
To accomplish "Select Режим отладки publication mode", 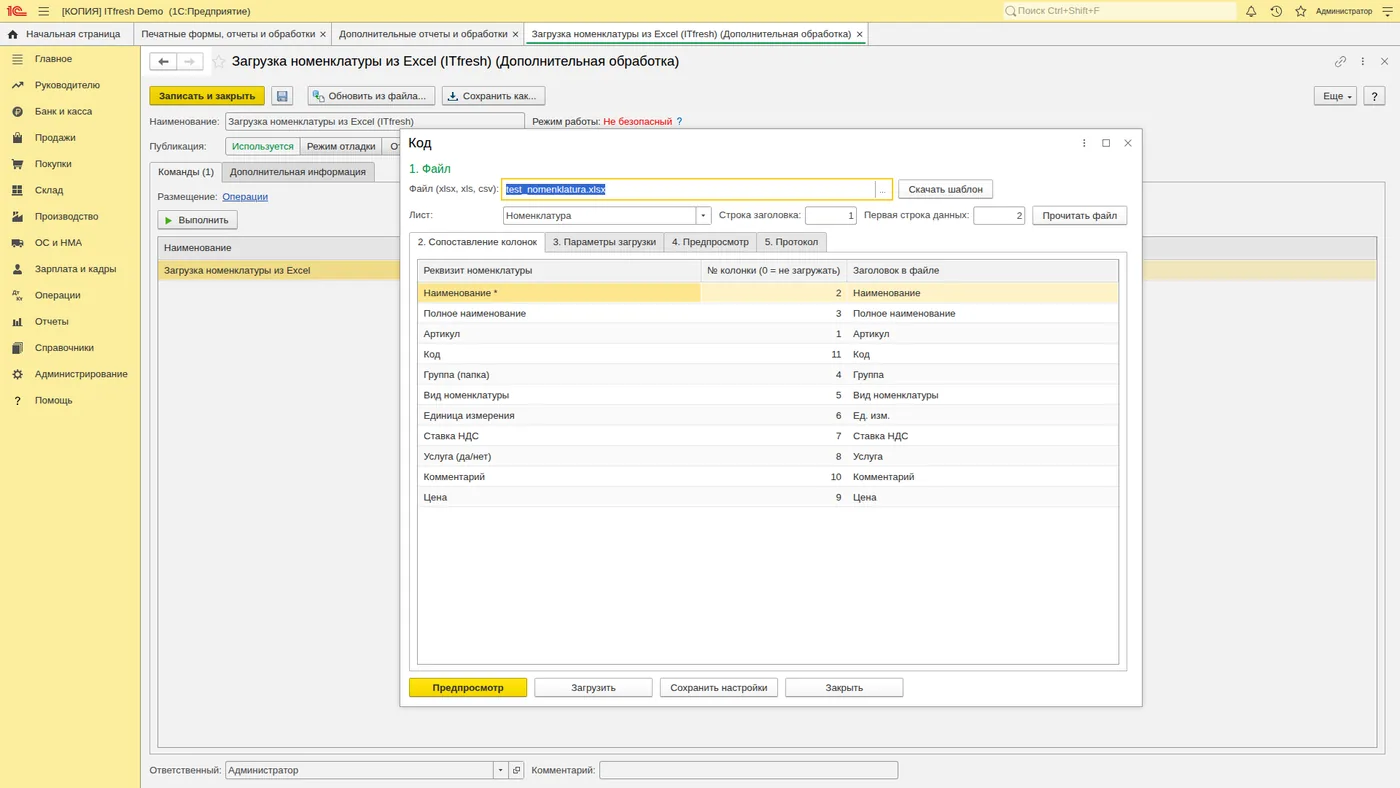I will coord(341,146).
